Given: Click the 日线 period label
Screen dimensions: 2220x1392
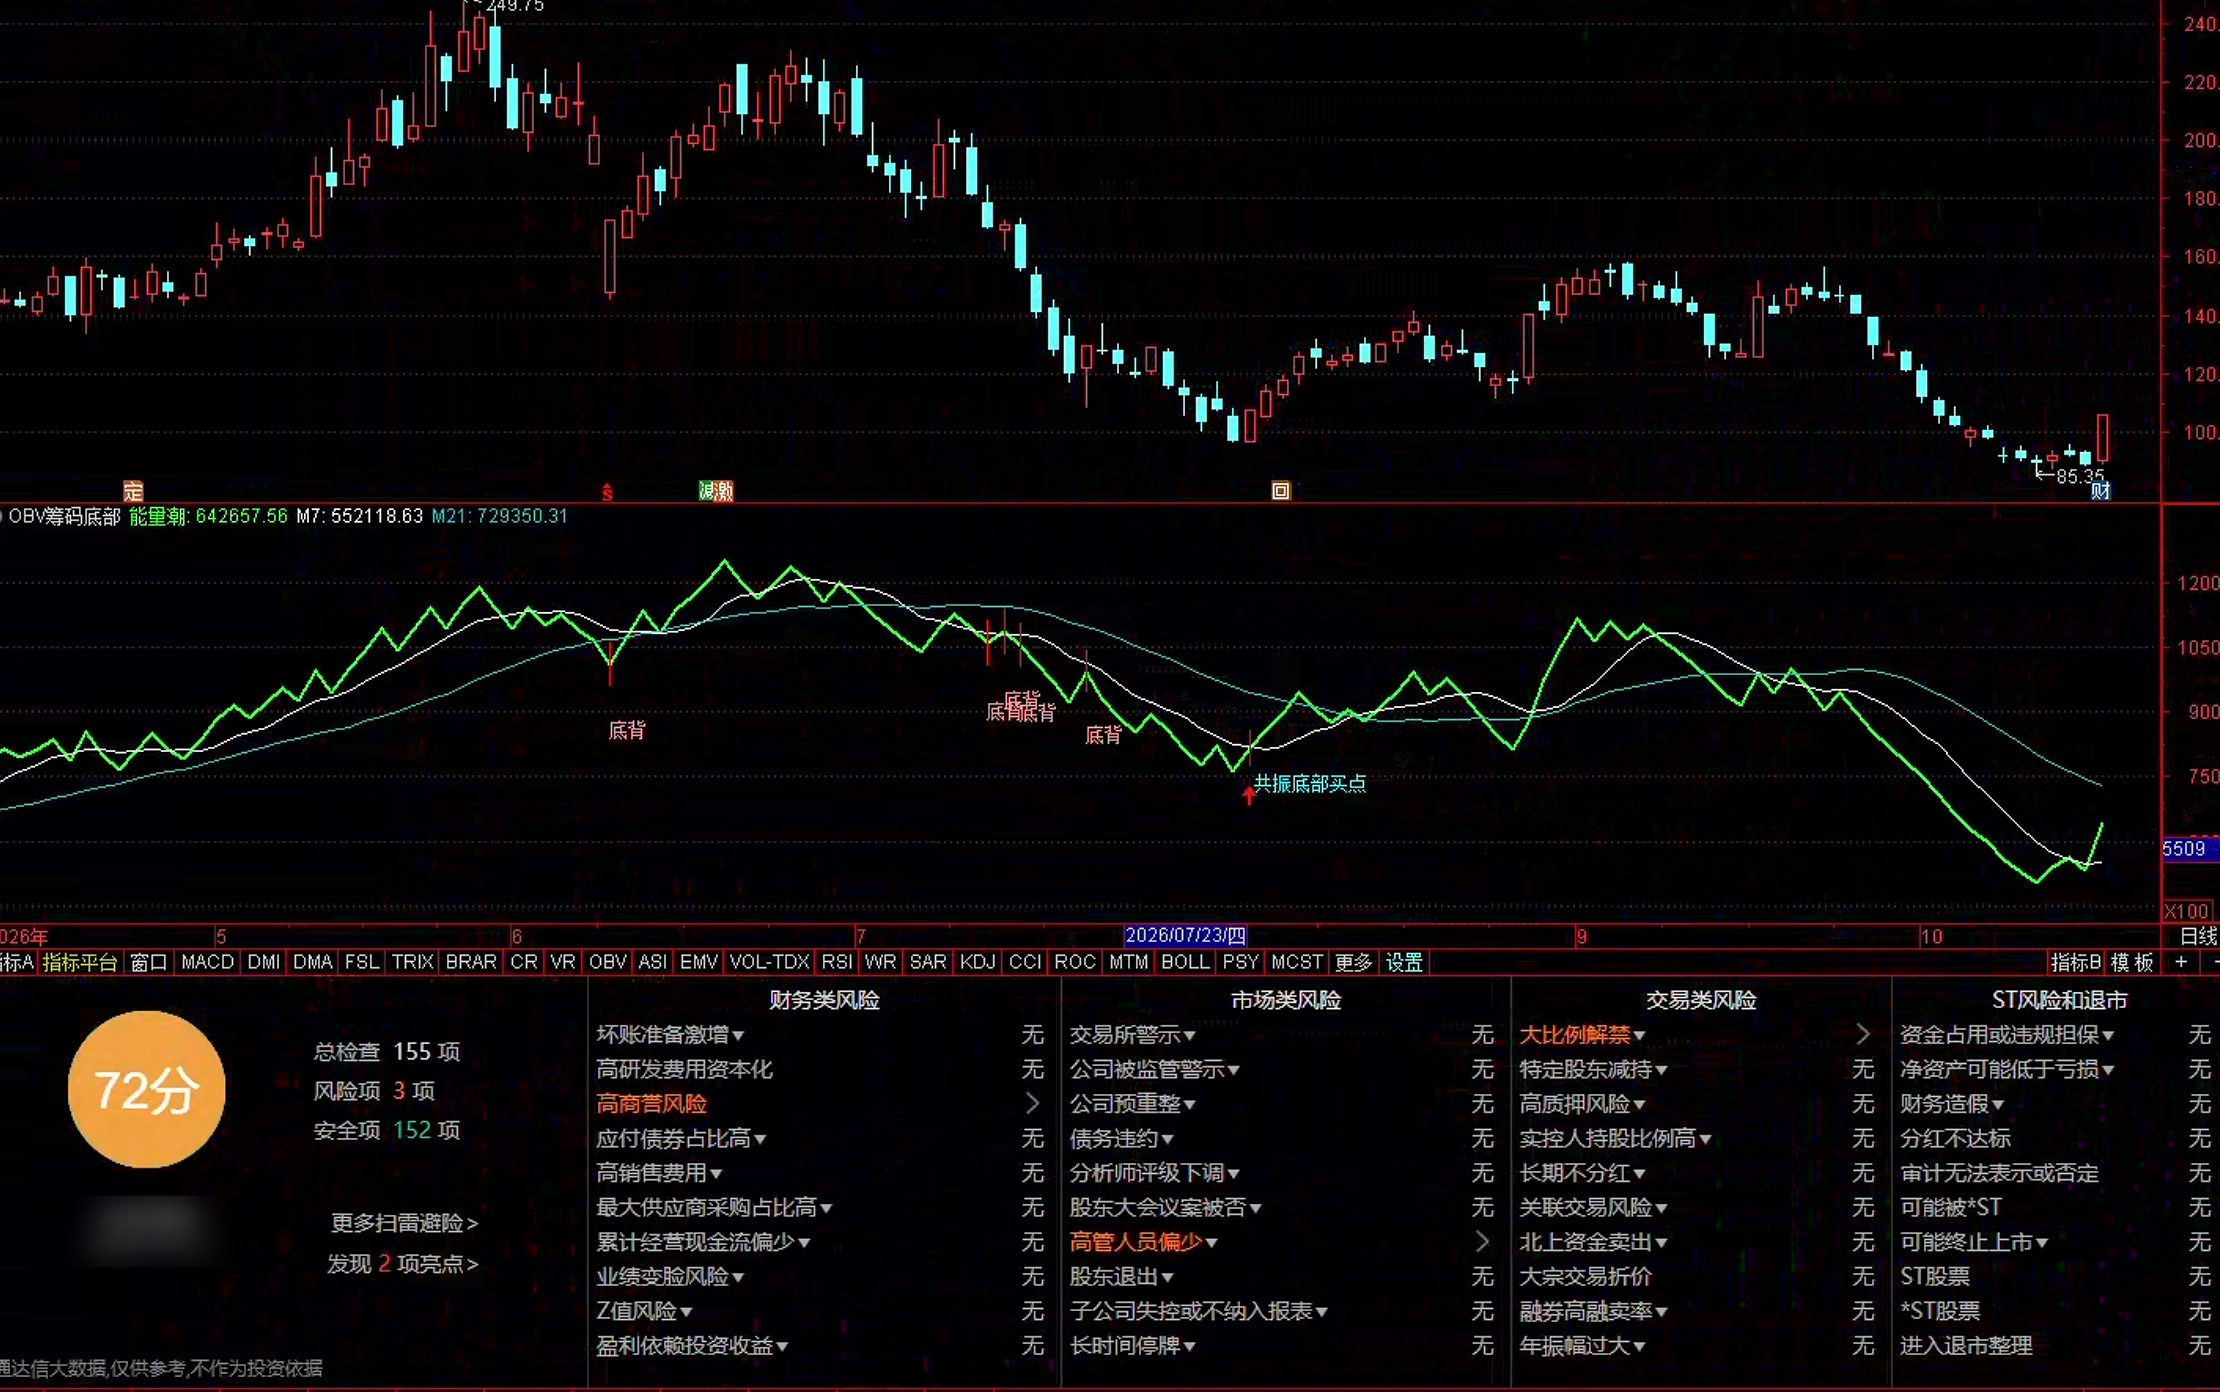Looking at the screenshot, I should click(2198, 936).
